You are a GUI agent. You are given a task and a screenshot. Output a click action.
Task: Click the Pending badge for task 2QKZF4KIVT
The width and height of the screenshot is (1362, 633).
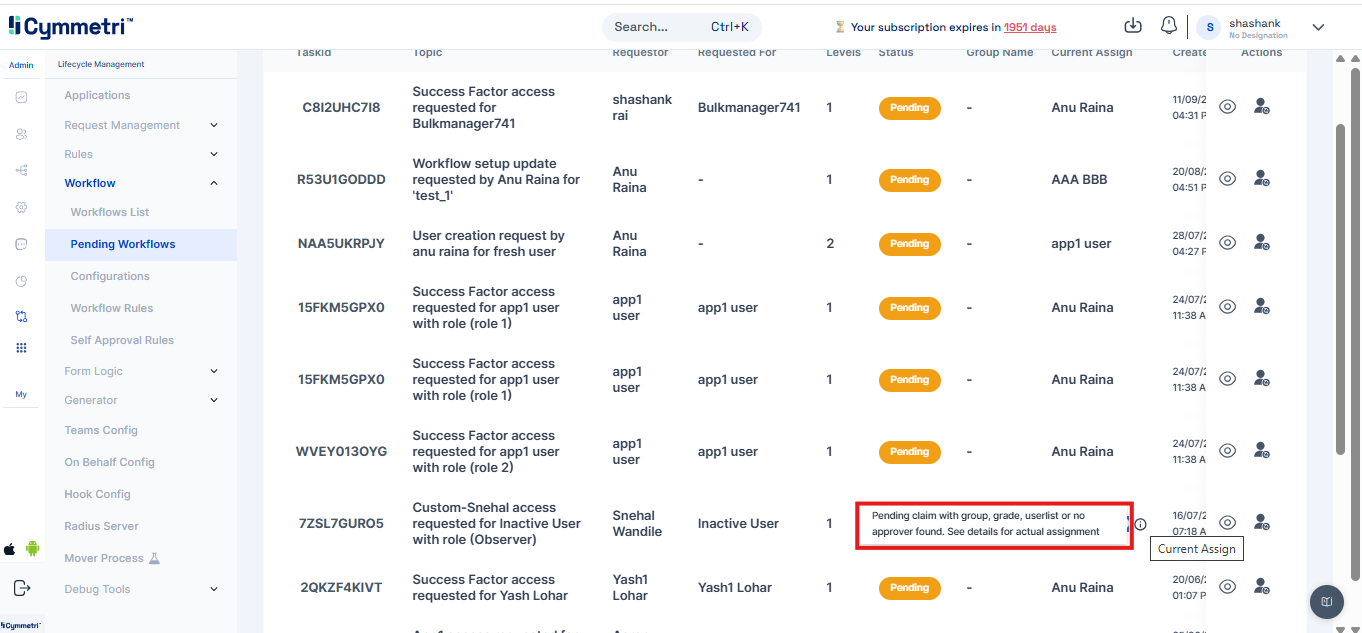coord(909,588)
